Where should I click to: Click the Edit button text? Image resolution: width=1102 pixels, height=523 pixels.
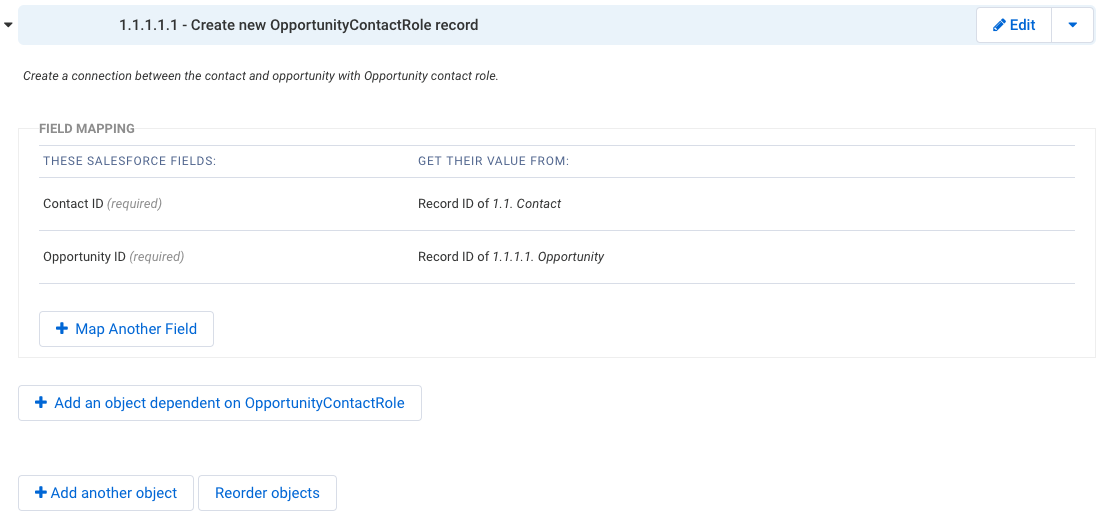tap(1023, 25)
